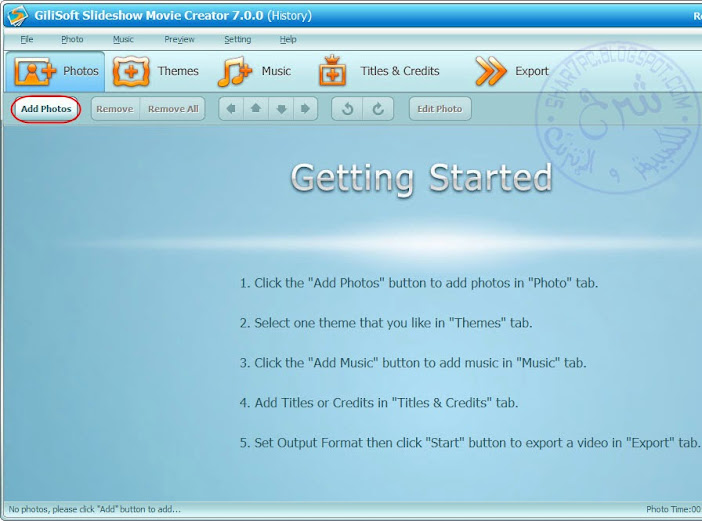Switch to the Export tab
Viewport: 702px width, 521px height.
click(512, 71)
